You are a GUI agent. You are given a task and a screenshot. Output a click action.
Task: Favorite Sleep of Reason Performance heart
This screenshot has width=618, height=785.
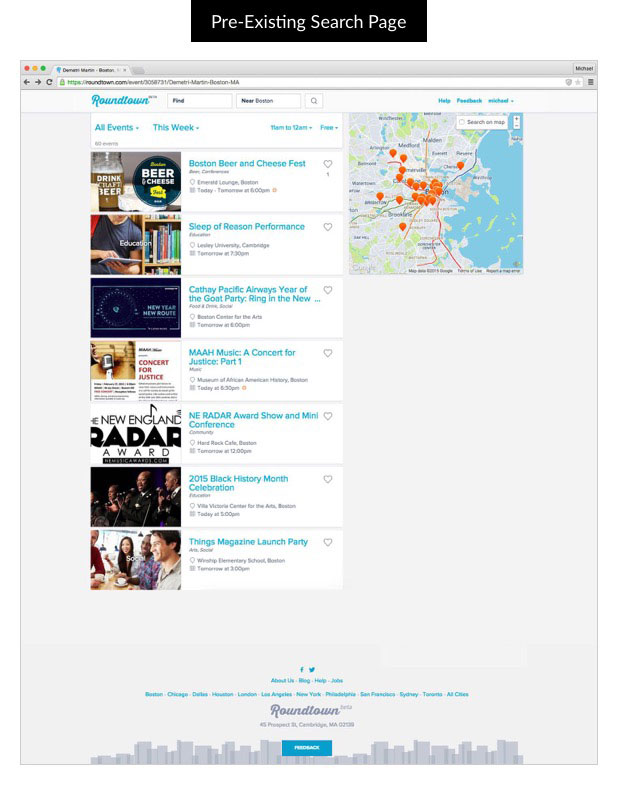(328, 227)
